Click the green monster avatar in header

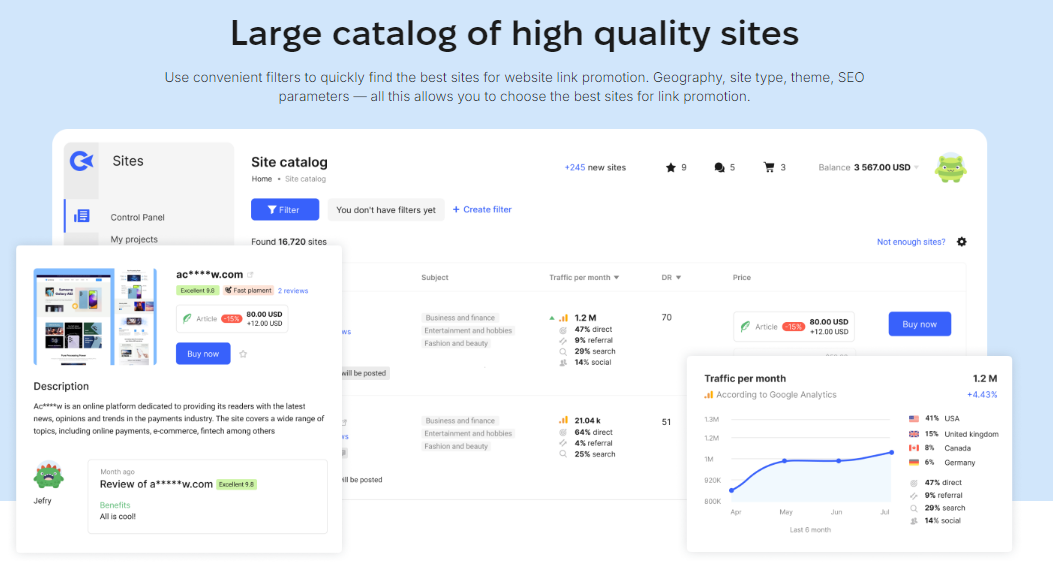(x=950, y=168)
